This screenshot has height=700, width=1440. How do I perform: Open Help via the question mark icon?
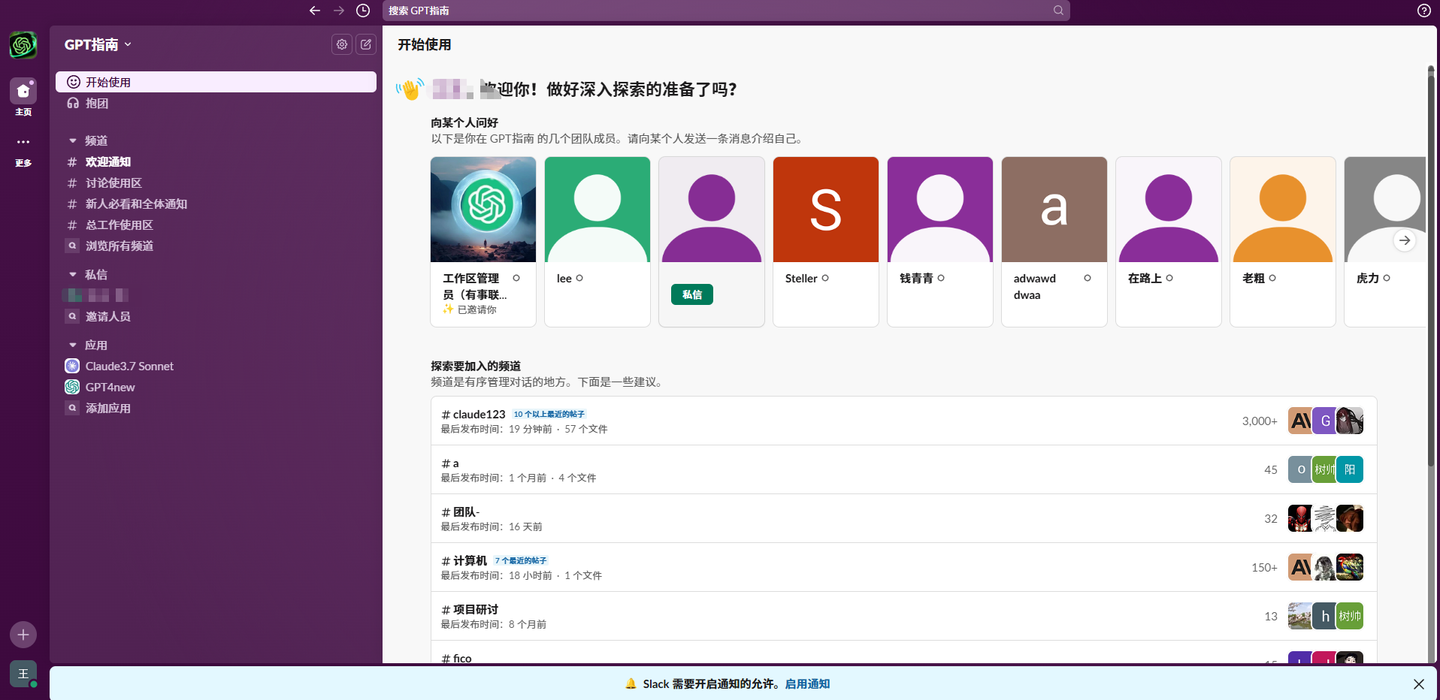click(x=1423, y=10)
